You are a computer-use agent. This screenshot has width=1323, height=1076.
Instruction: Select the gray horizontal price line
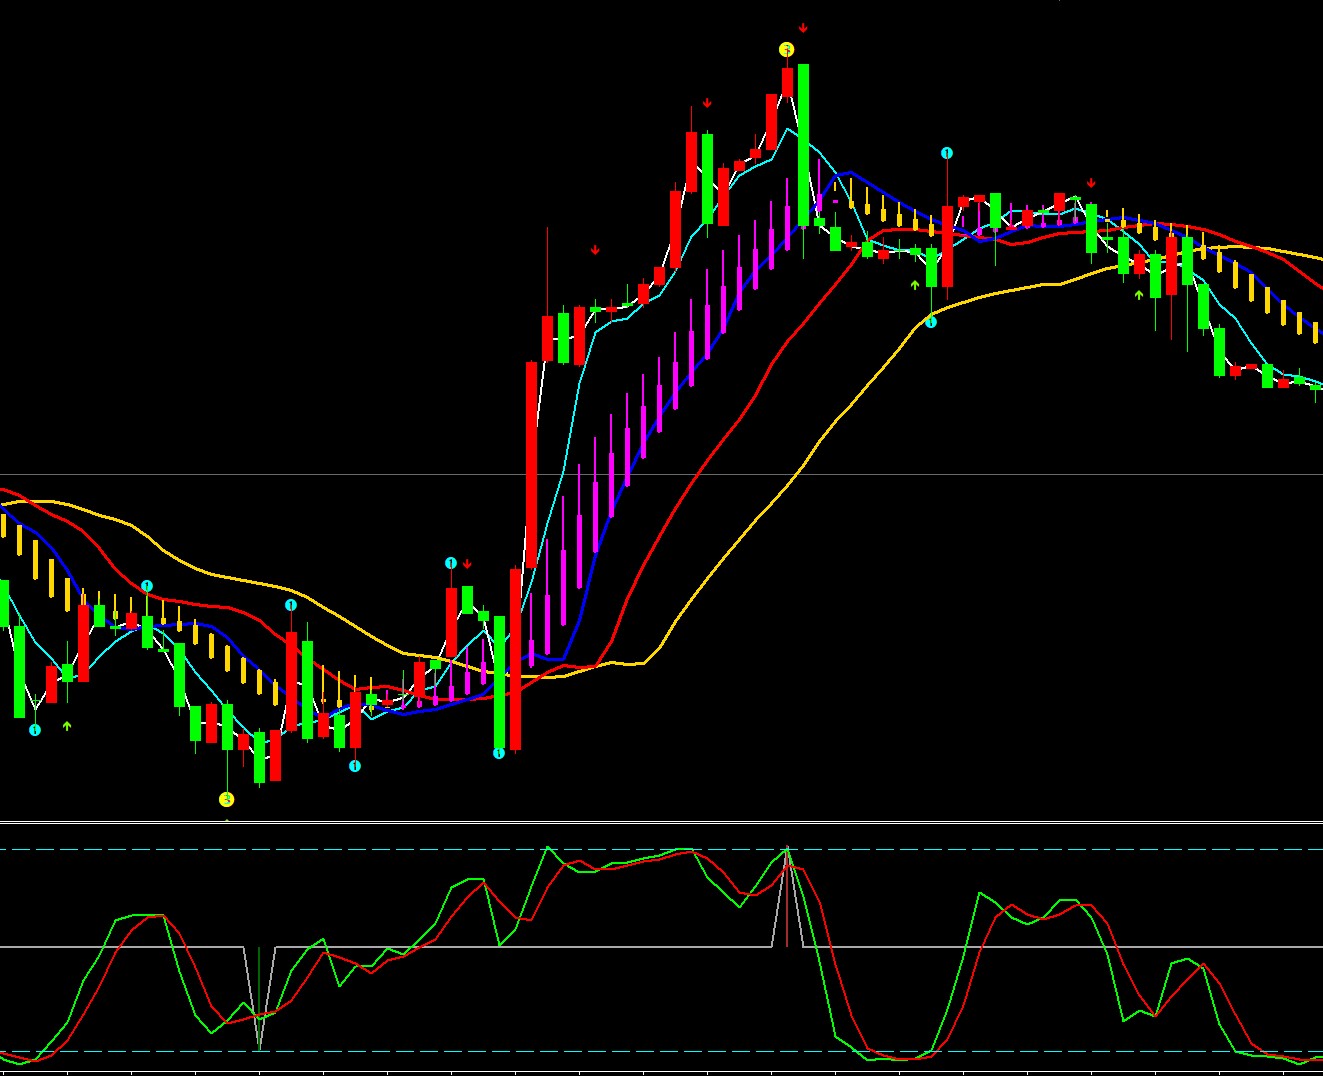661,475
